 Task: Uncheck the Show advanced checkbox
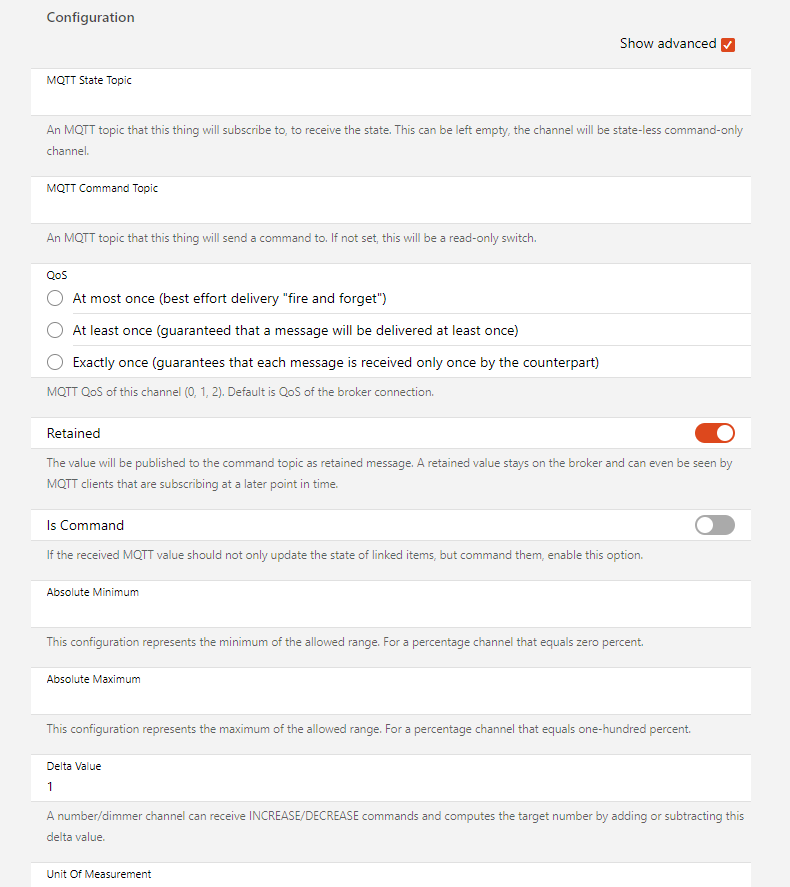728,44
